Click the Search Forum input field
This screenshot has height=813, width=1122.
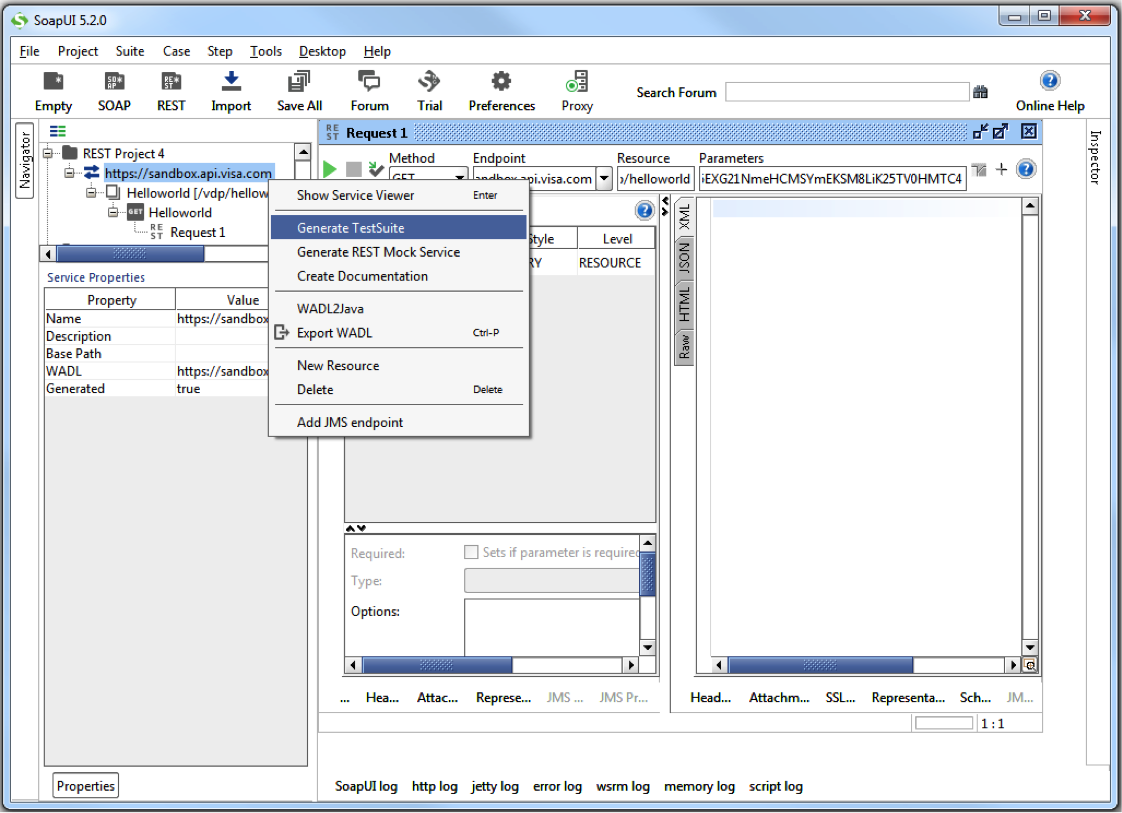pos(846,92)
